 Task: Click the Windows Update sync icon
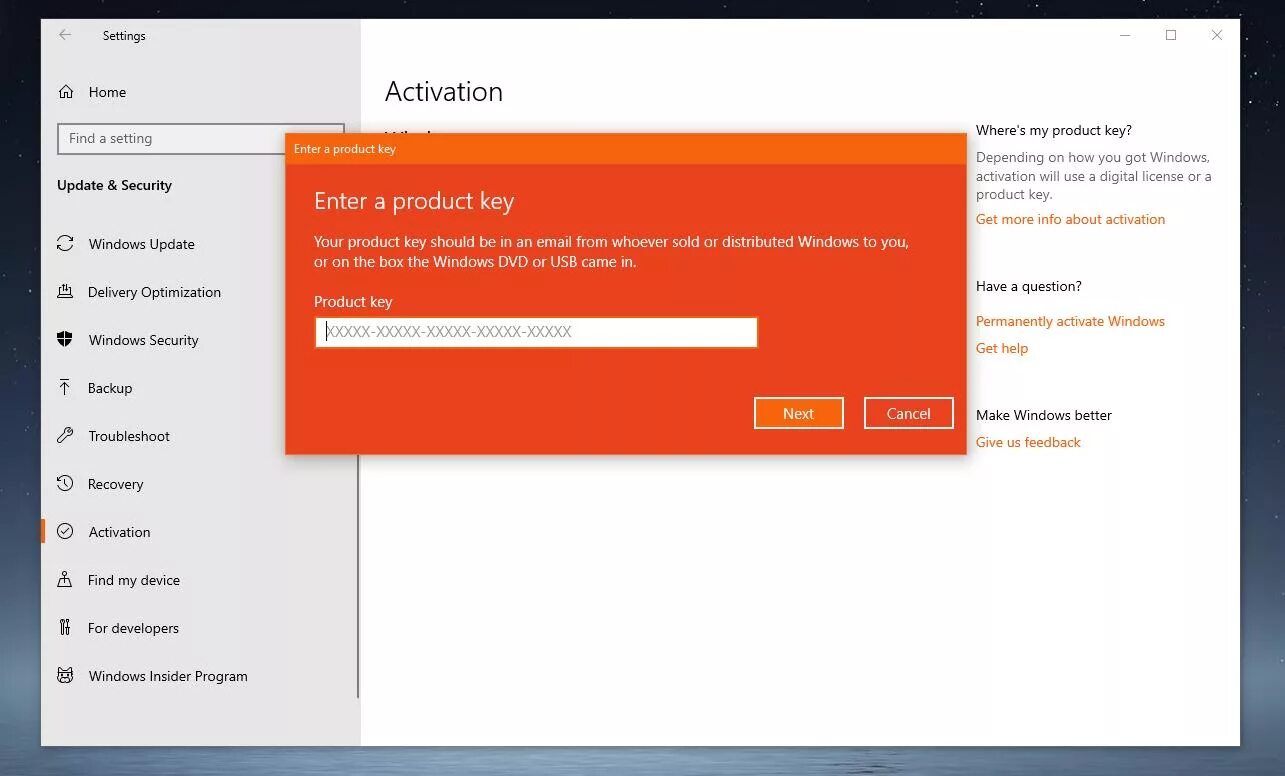coord(65,243)
